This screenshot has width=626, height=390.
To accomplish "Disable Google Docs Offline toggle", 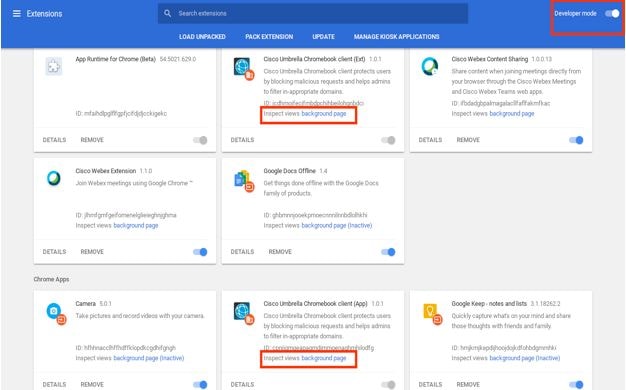I will 388,252.
